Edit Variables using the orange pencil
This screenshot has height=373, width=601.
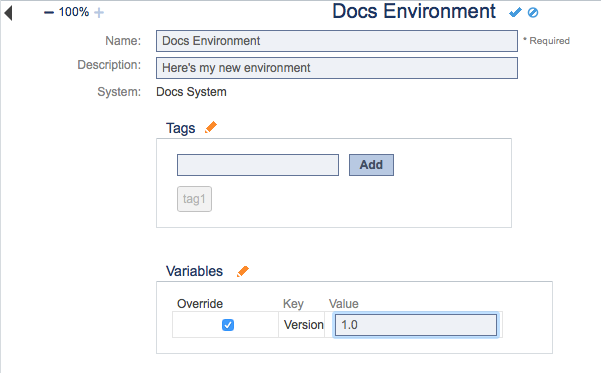243,271
